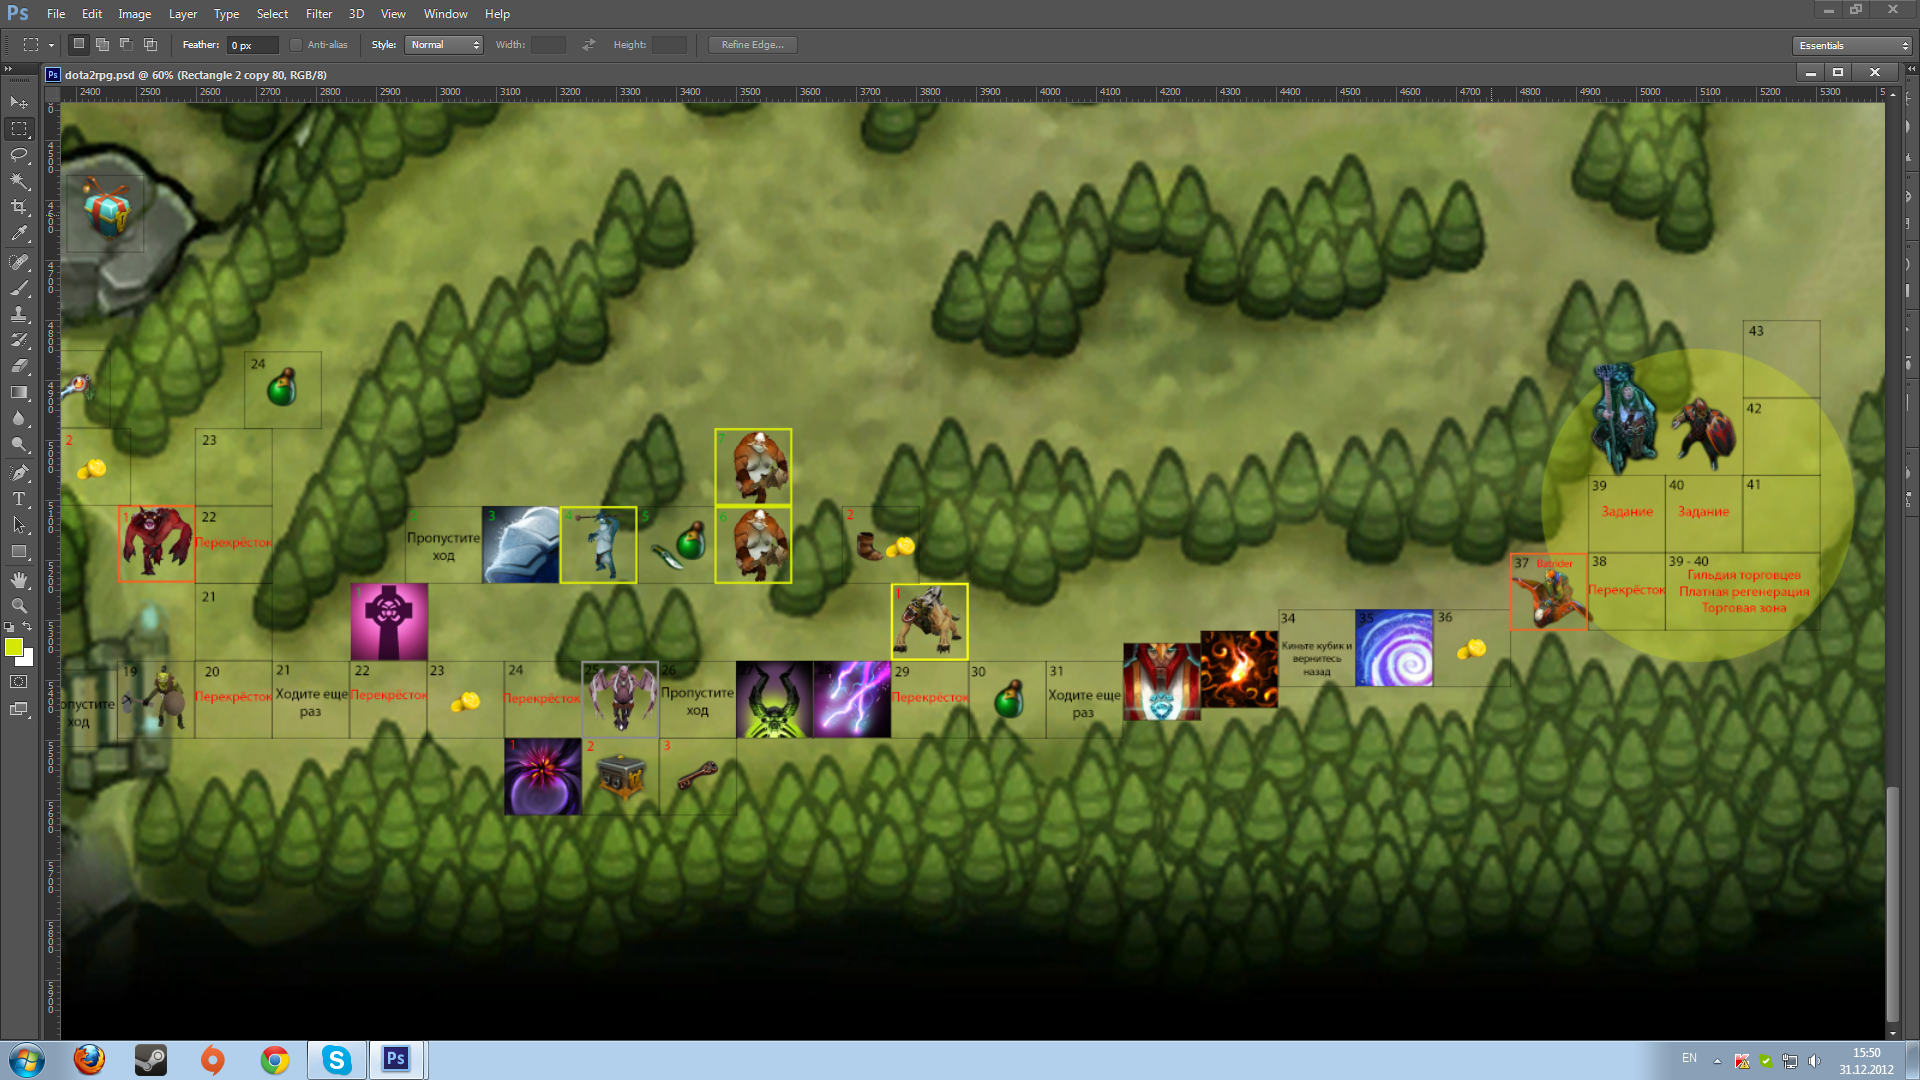
Task: Enable Add to selection mode
Action: coord(103,45)
